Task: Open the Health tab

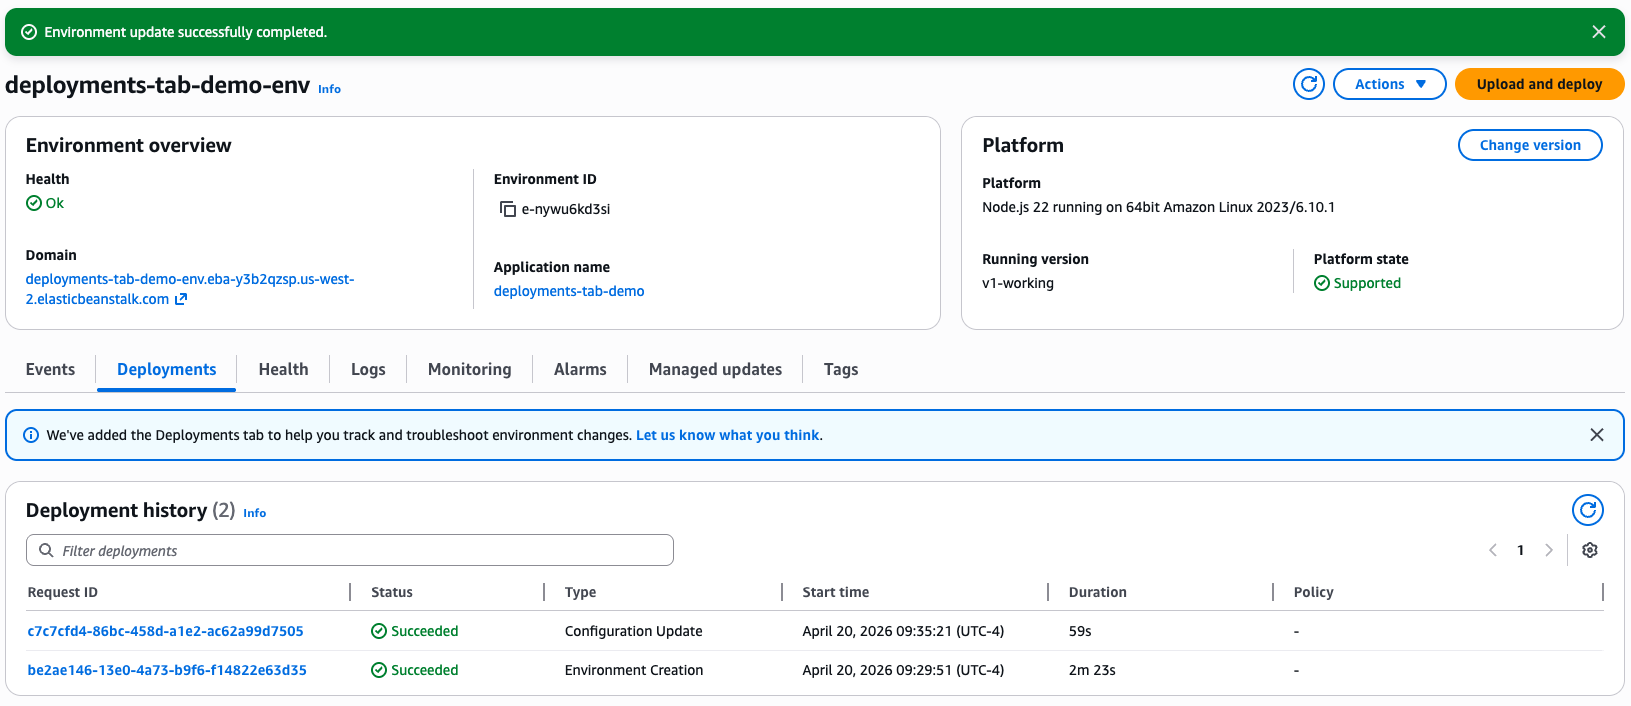Action: (284, 369)
